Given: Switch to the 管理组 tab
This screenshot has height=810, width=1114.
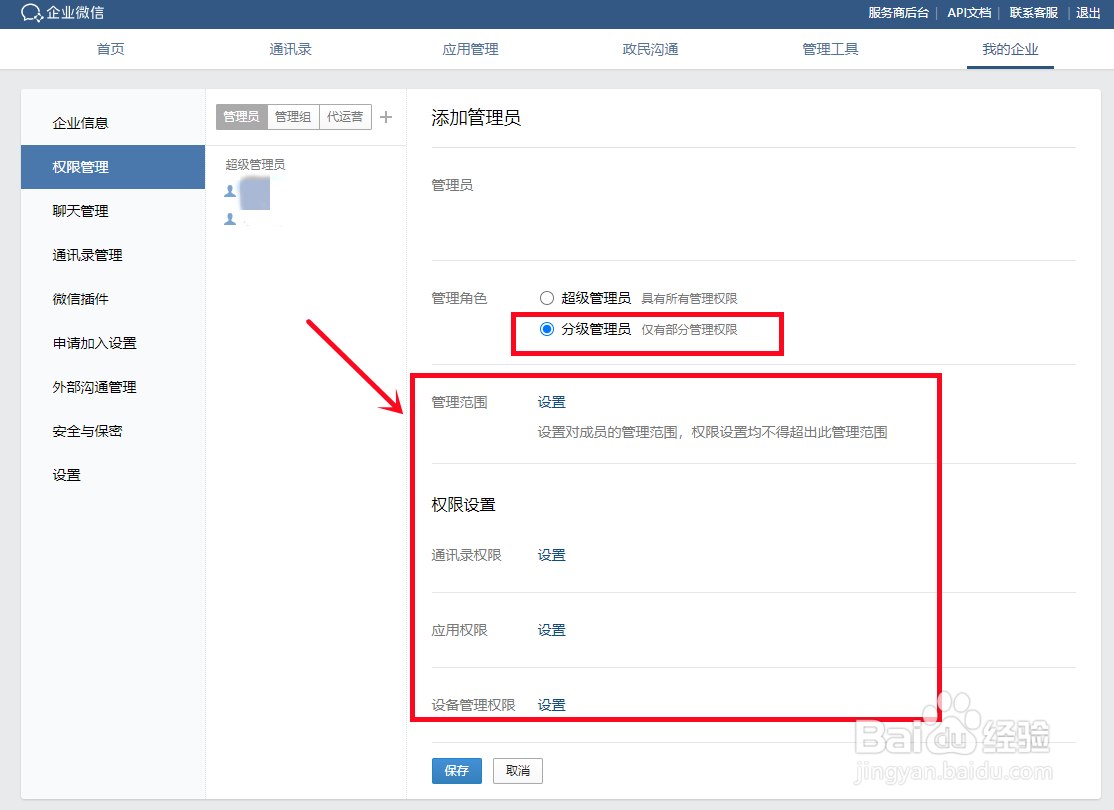Looking at the screenshot, I should click(293, 116).
